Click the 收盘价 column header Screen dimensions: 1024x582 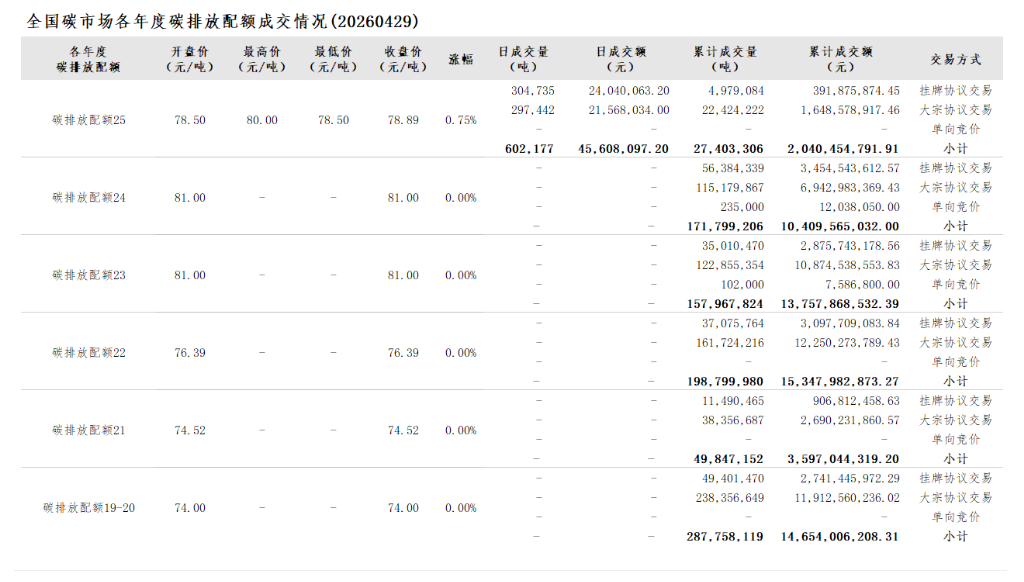click(x=403, y=59)
